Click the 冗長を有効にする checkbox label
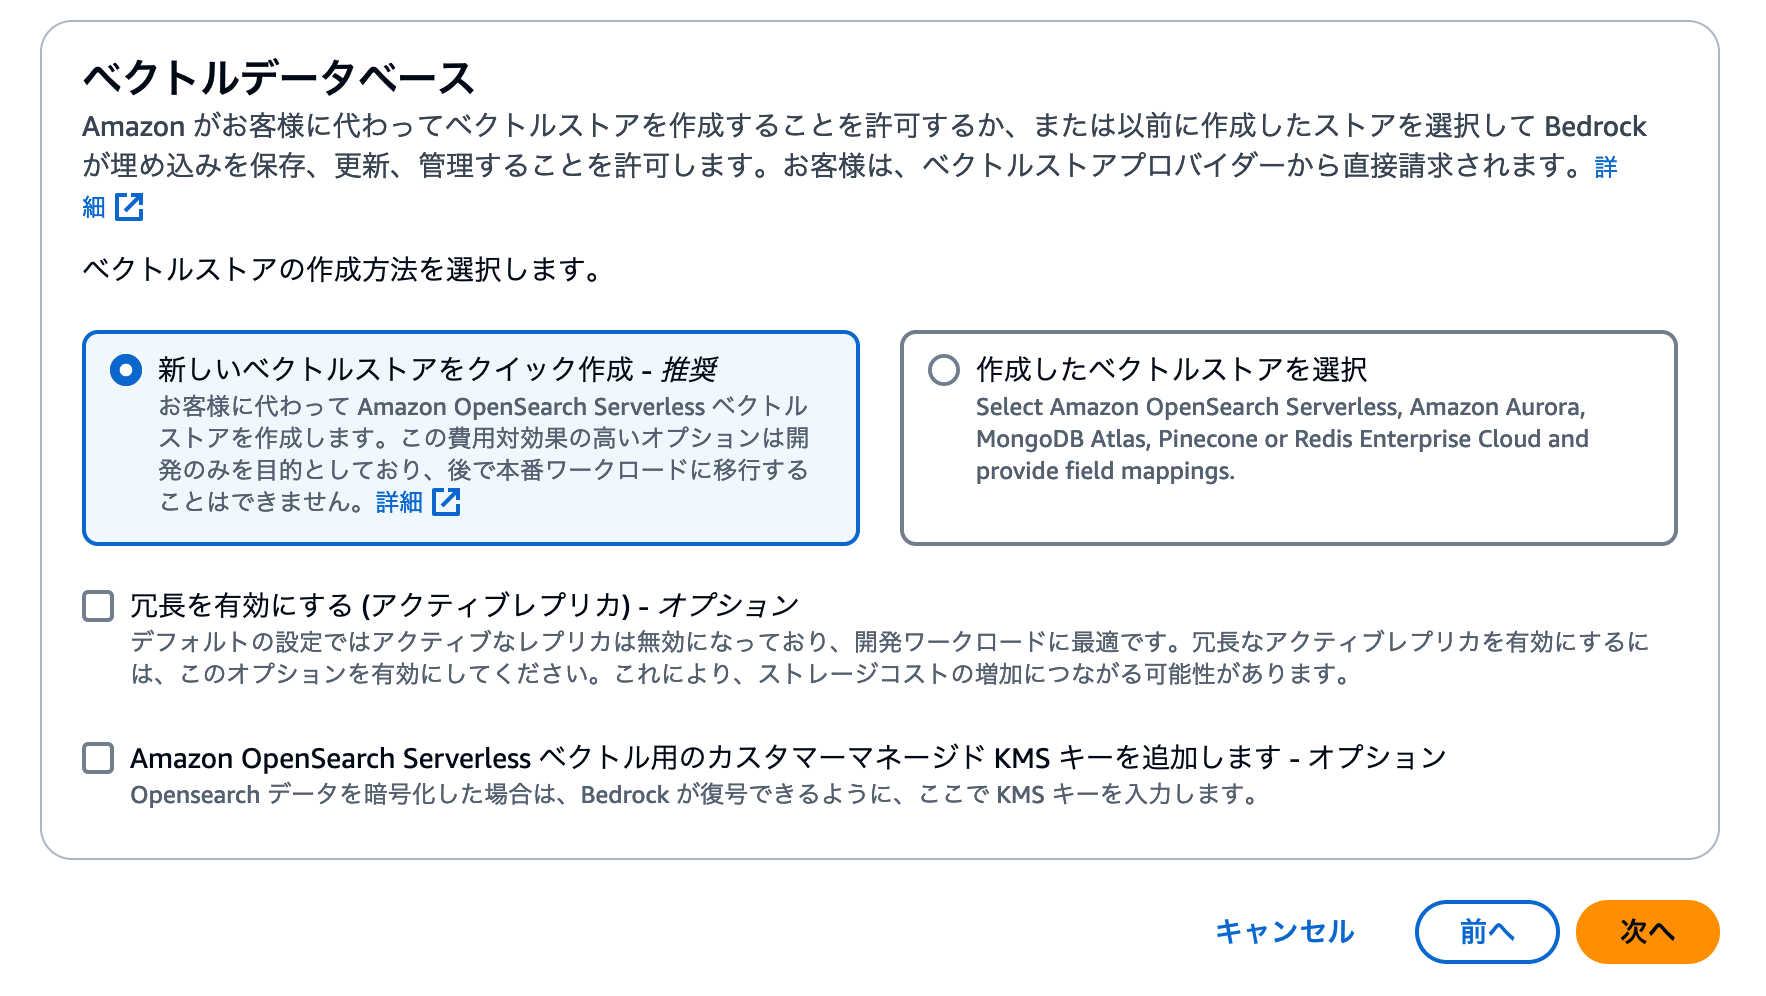Viewport: 1766px width, 996px height. (x=463, y=602)
